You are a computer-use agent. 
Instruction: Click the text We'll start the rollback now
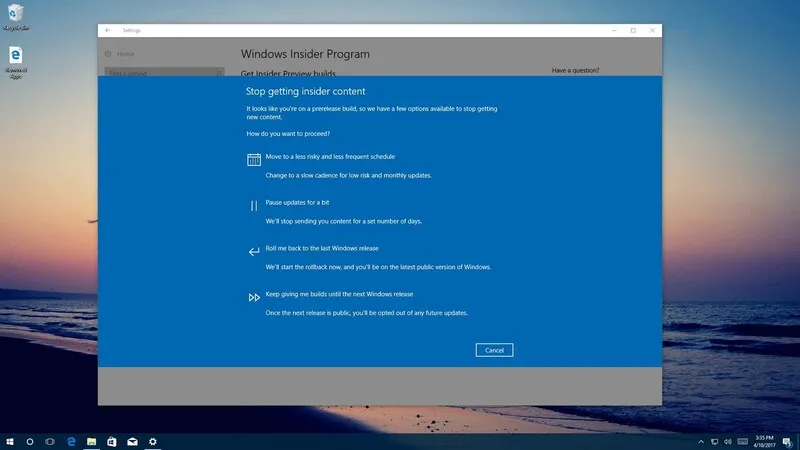[378, 267]
